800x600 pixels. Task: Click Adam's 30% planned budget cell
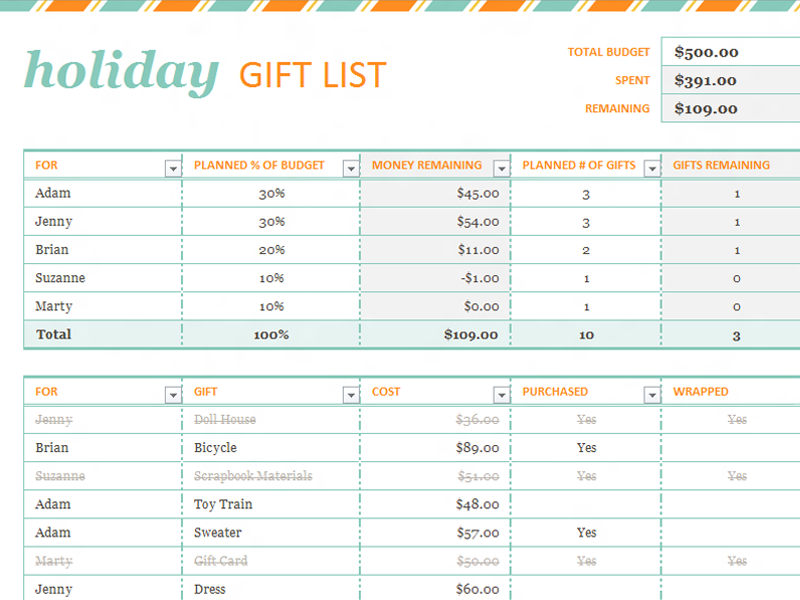coord(271,193)
